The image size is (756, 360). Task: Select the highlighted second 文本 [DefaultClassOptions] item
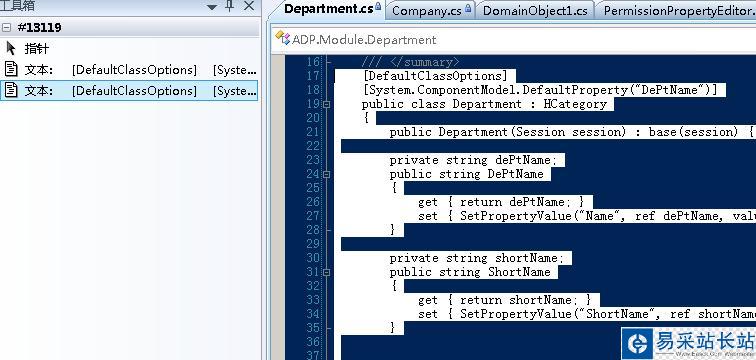coord(129,91)
